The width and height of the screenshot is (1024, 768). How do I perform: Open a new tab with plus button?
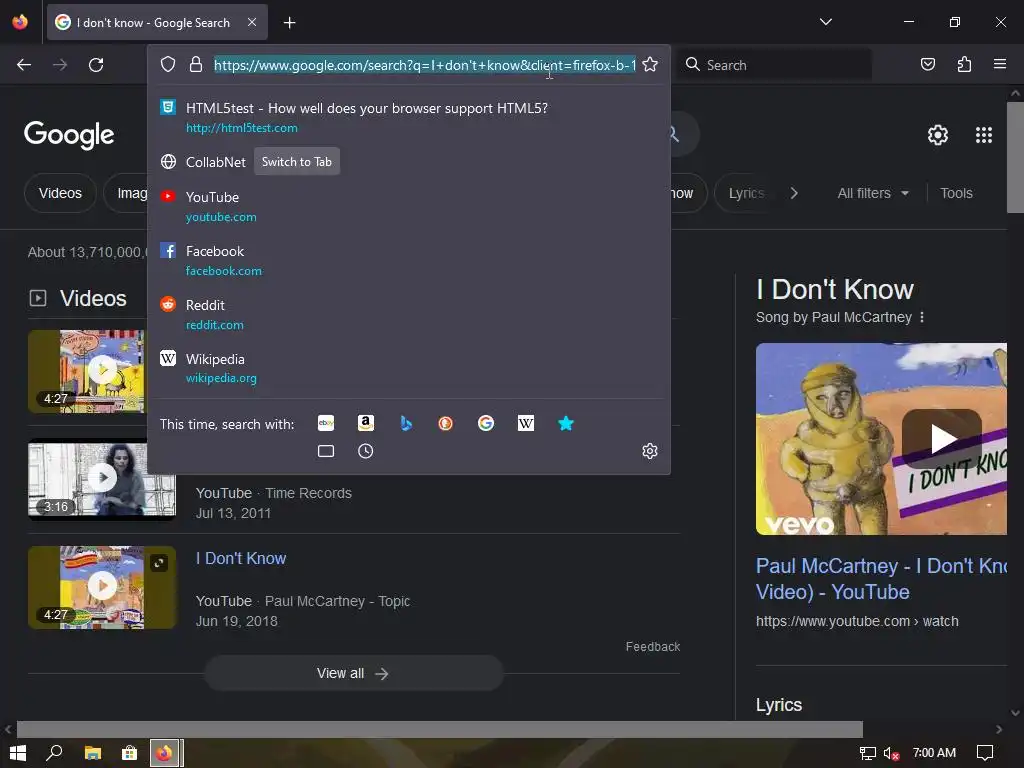click(x=289, y=23)
